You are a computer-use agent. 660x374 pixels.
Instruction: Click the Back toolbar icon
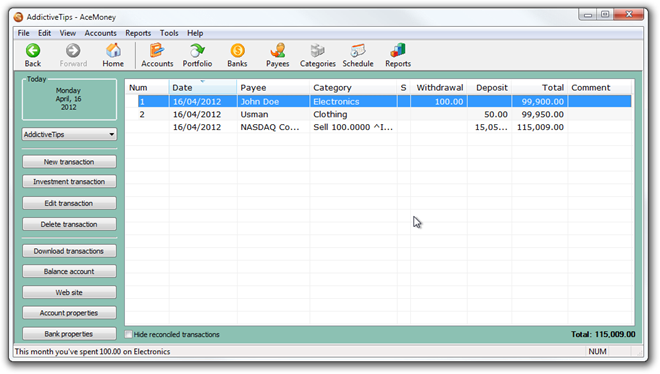33,55
